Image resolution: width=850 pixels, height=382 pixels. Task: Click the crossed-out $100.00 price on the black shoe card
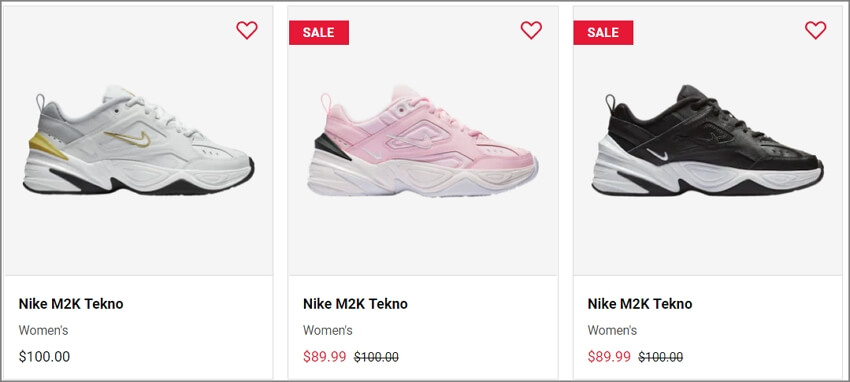(661, 357)
